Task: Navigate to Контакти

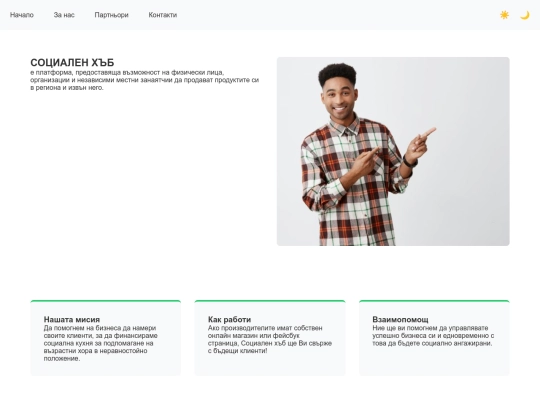Action: [x=163, y=15]
